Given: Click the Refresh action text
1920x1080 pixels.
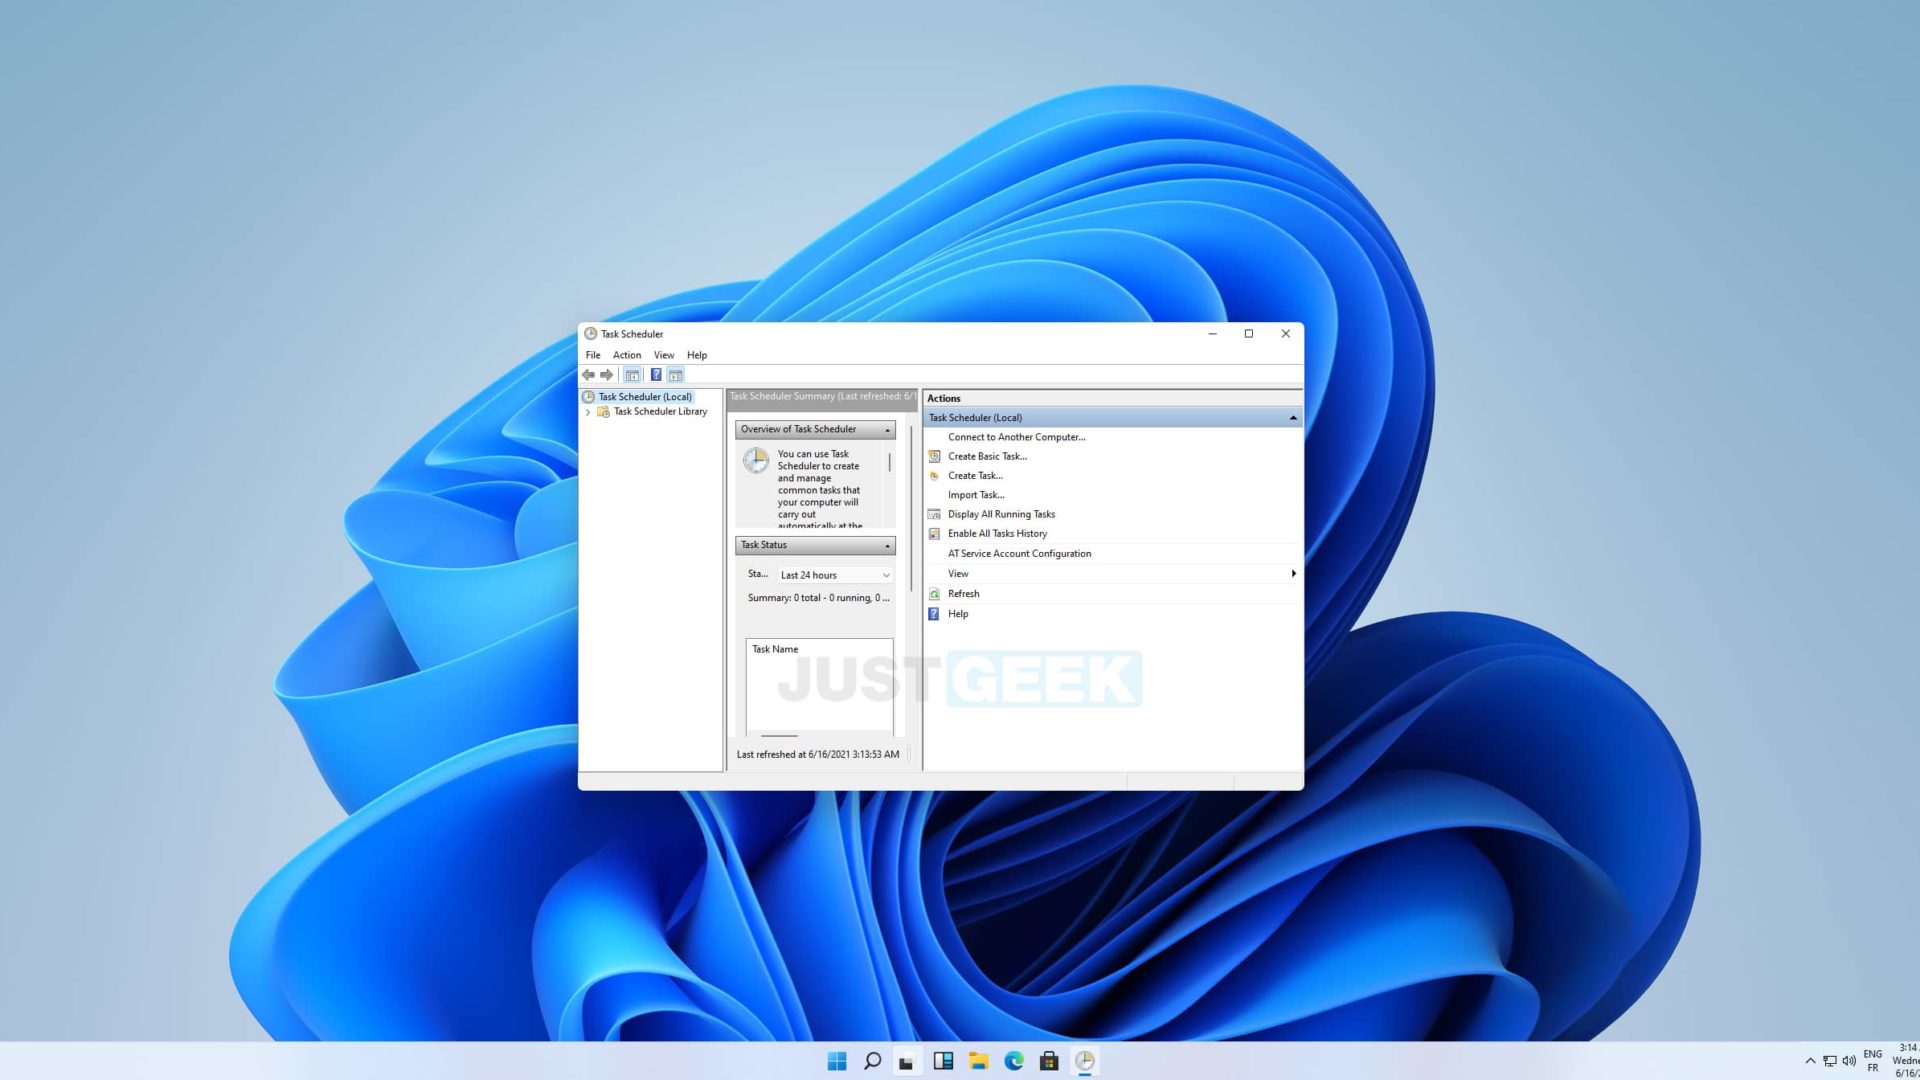Looking at the screenshot, I should pyautogui.click(x=963, y=594).
